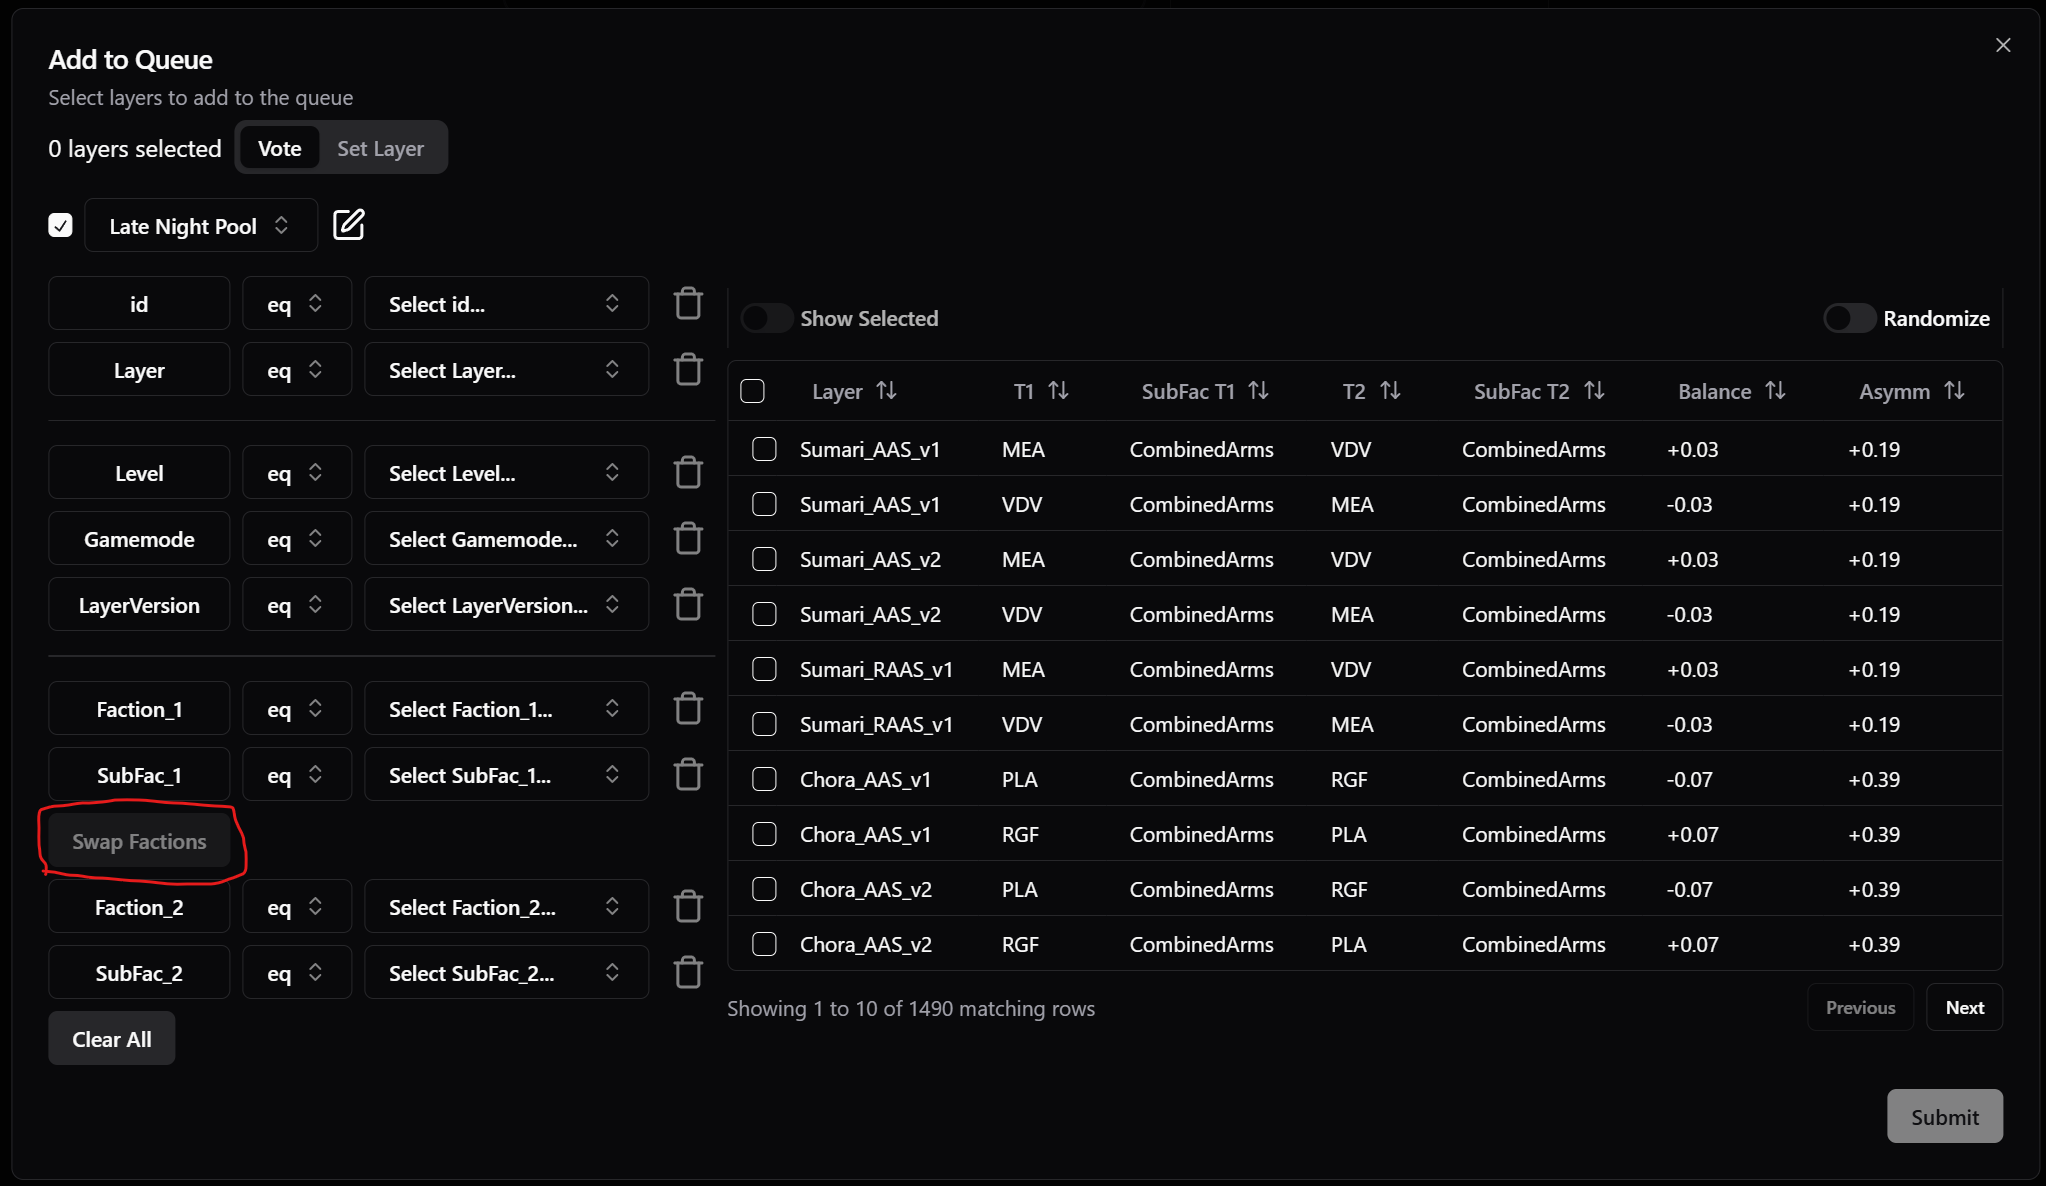Check the select-all rows checkbox in header
This screenshot has height=1186, width=2046.
coord(752,391)
